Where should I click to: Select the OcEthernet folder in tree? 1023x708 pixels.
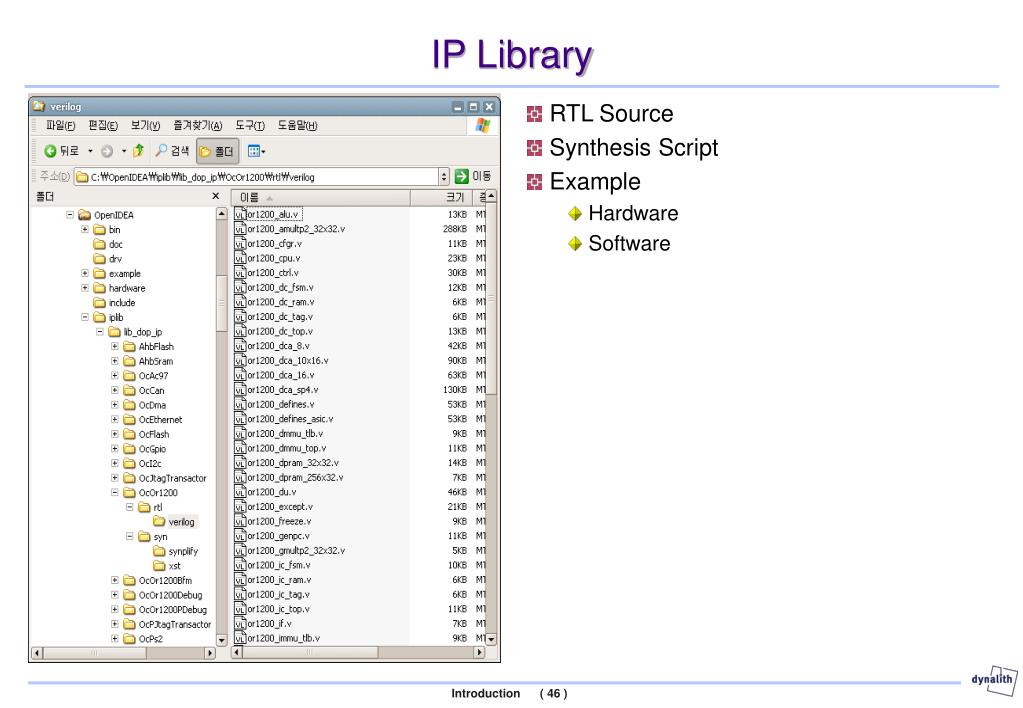click(153, 420)
